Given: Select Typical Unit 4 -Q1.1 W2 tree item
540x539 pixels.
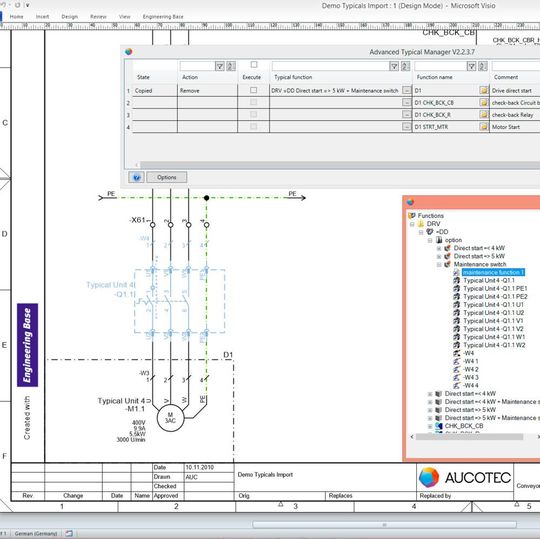Looking at the screenshot, I should coord(494,345).
